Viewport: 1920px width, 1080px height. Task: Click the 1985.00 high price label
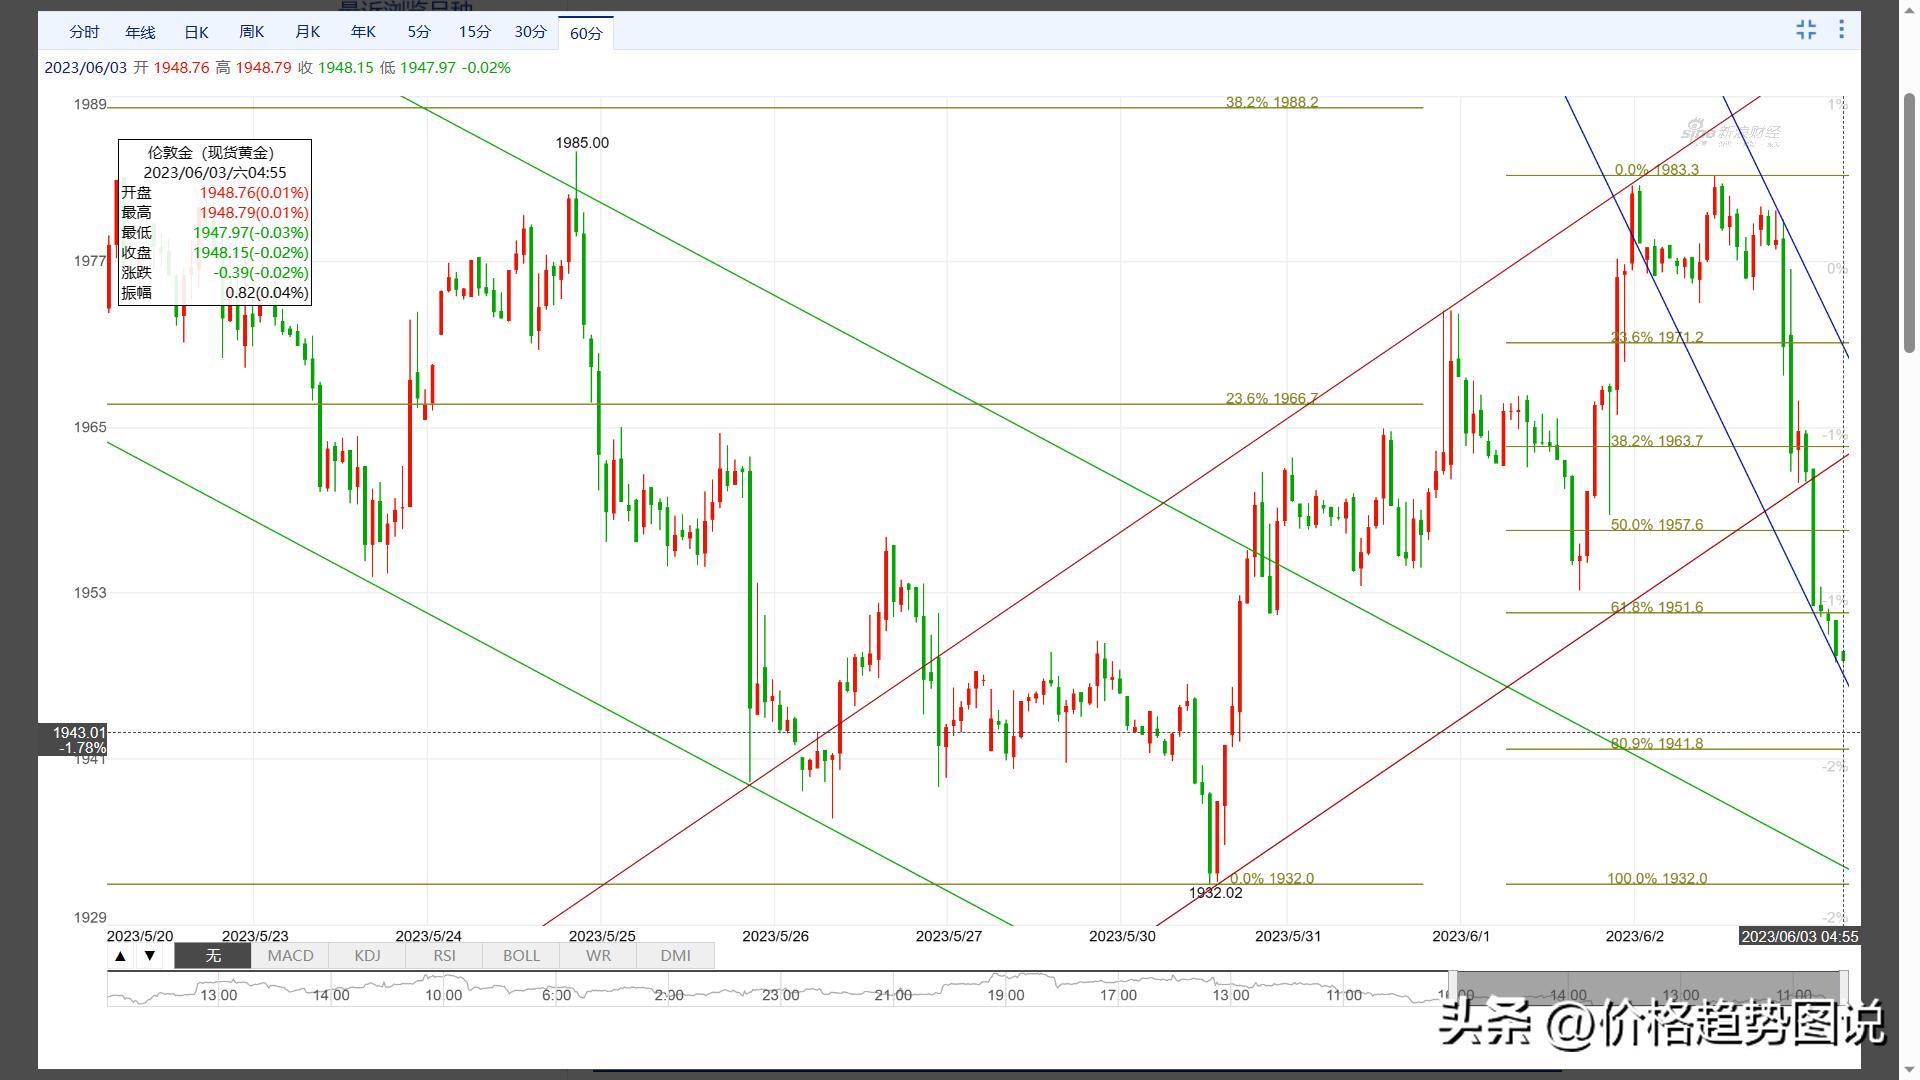click(582, 143)
